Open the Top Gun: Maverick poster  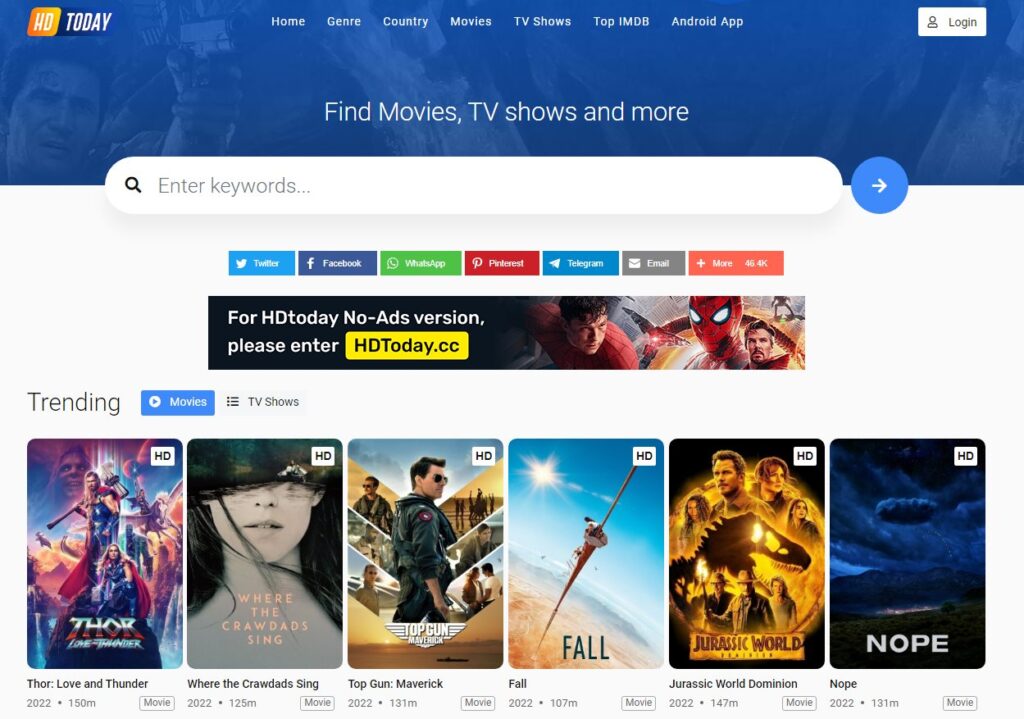425,553
